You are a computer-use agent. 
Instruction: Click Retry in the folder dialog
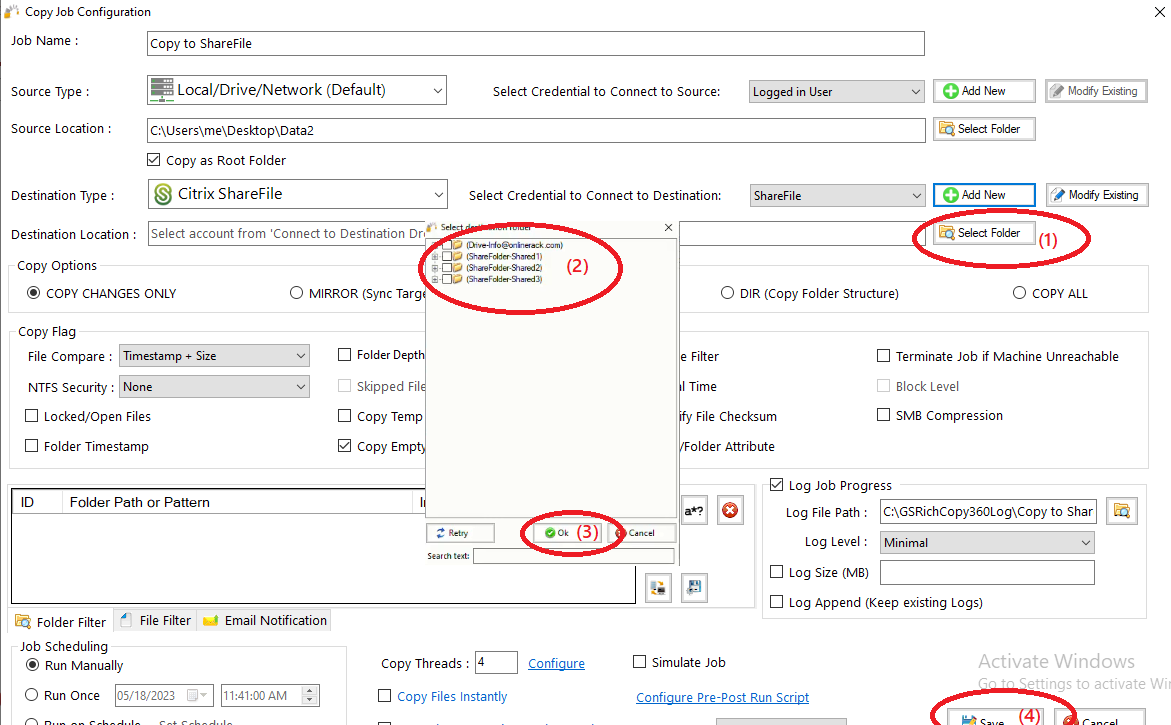461,533
